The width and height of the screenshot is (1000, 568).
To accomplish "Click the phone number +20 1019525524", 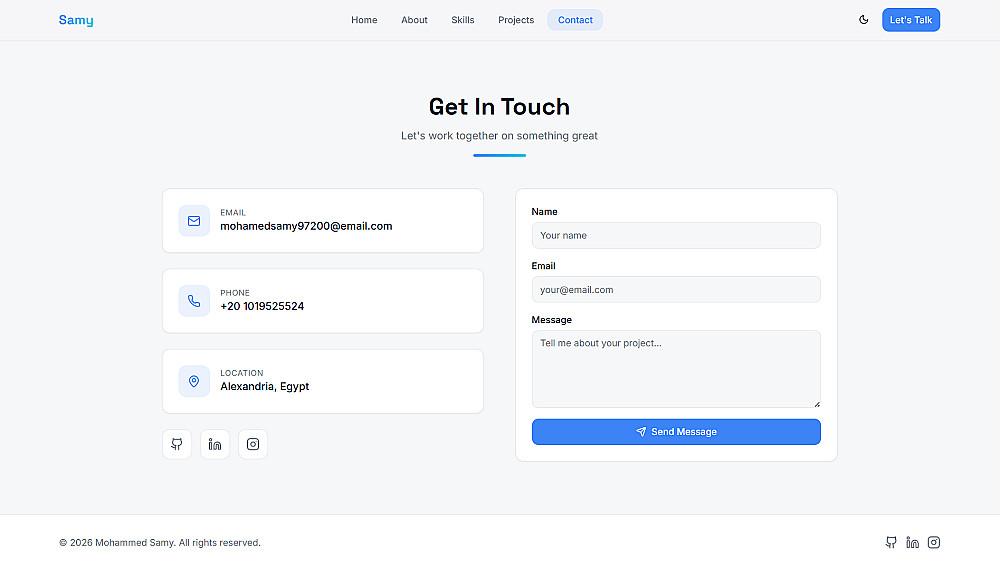I will (262, 307).
